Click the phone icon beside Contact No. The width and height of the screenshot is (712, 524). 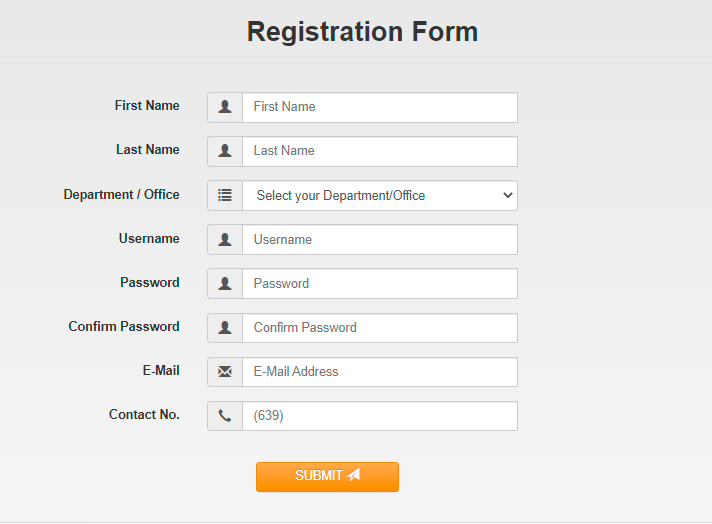click(x=225, y=415)
